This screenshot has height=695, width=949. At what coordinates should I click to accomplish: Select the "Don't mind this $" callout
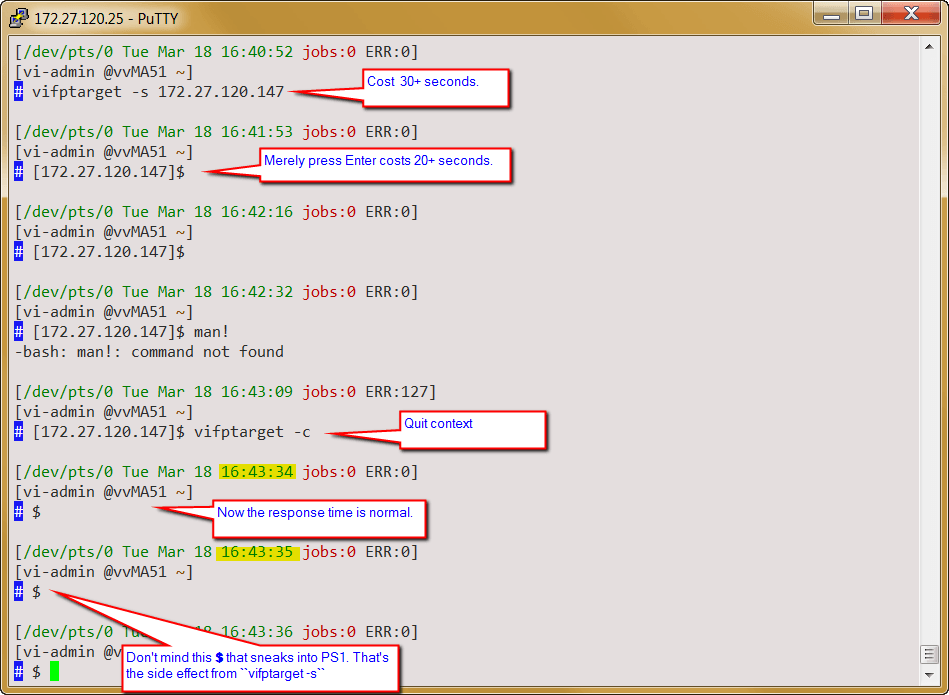pos(258,665)
